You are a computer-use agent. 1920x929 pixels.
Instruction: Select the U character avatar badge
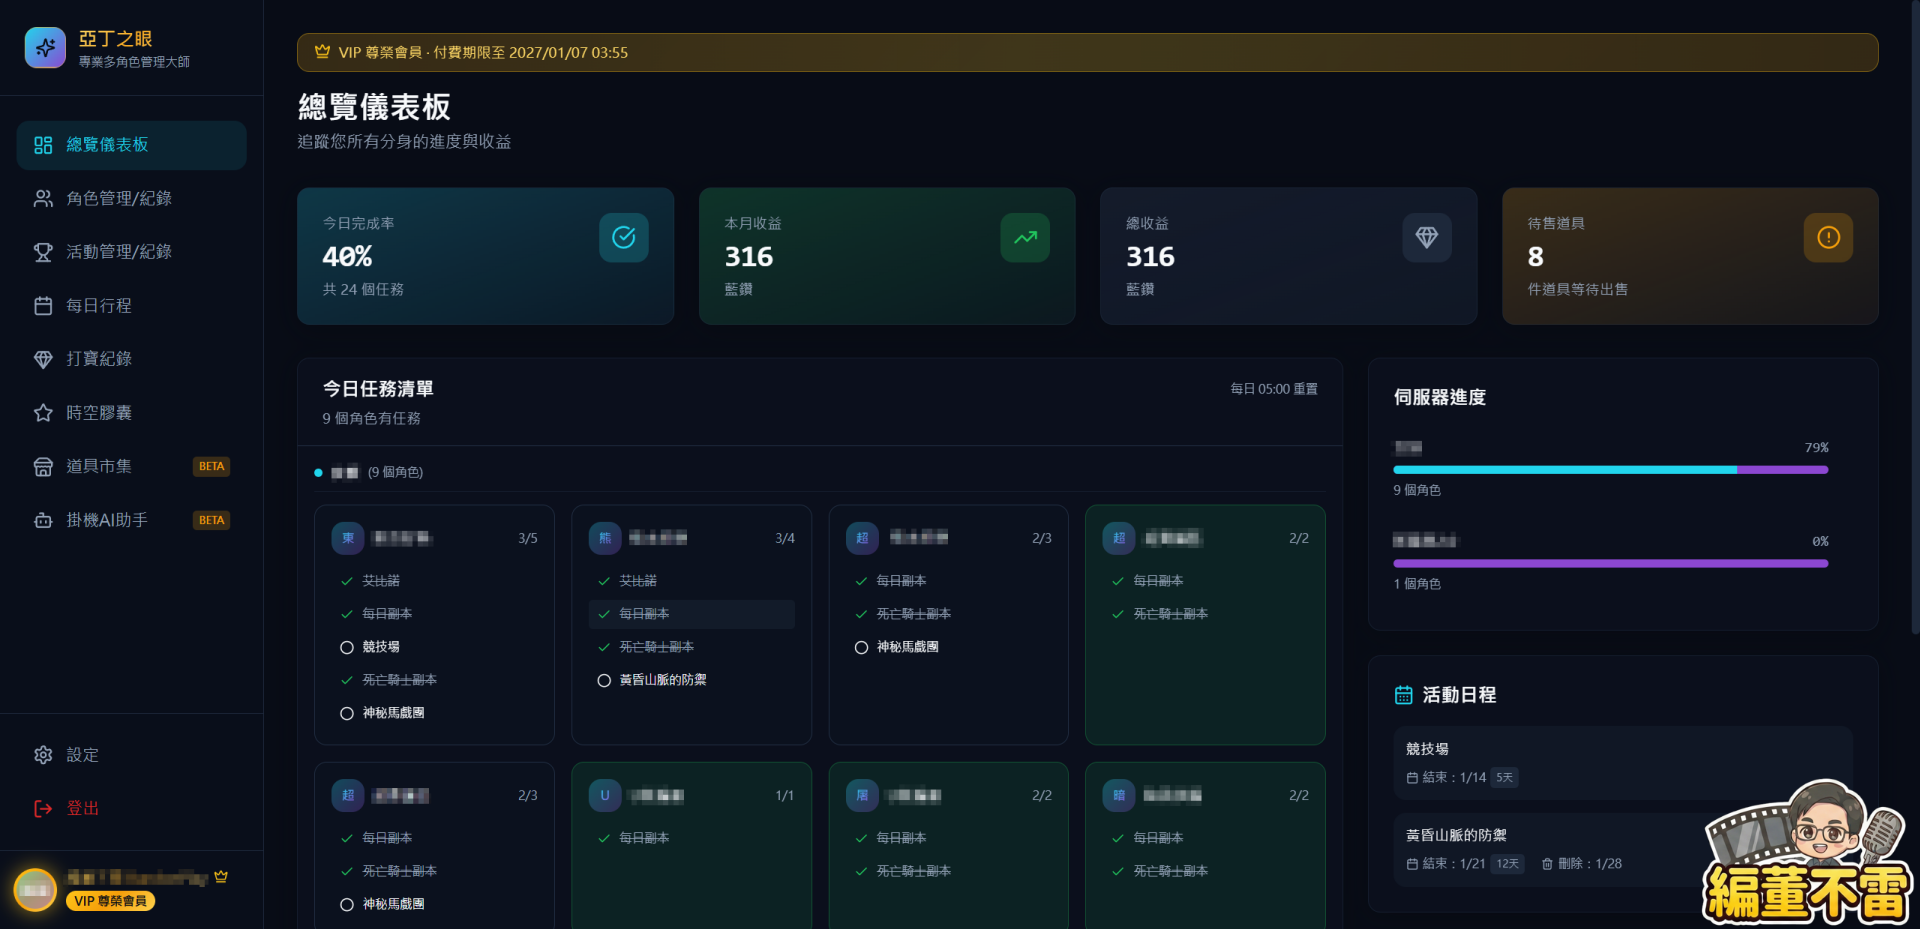(605, 795)
